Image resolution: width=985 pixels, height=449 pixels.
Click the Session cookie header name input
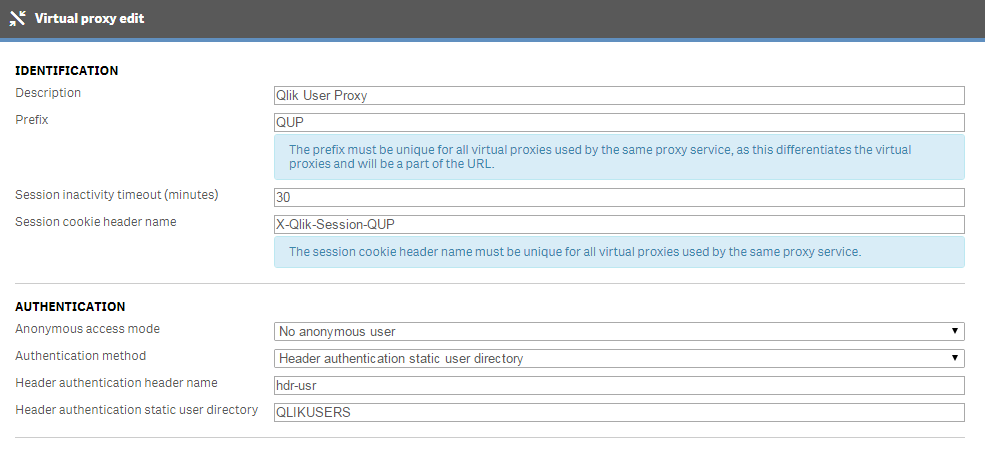tap(618, 225)
